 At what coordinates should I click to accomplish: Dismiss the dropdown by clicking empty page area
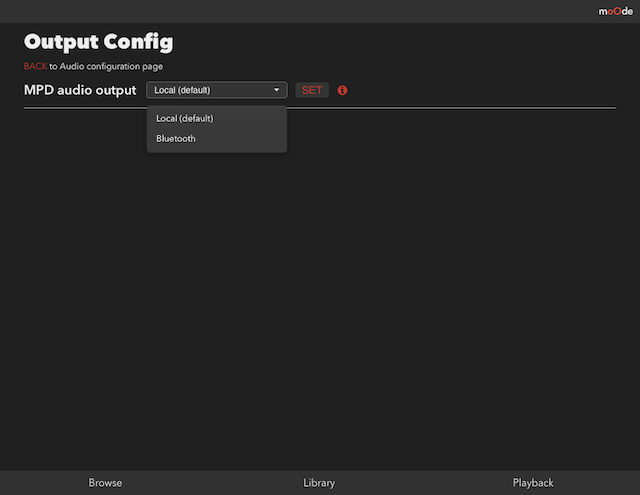pos(408,286)
